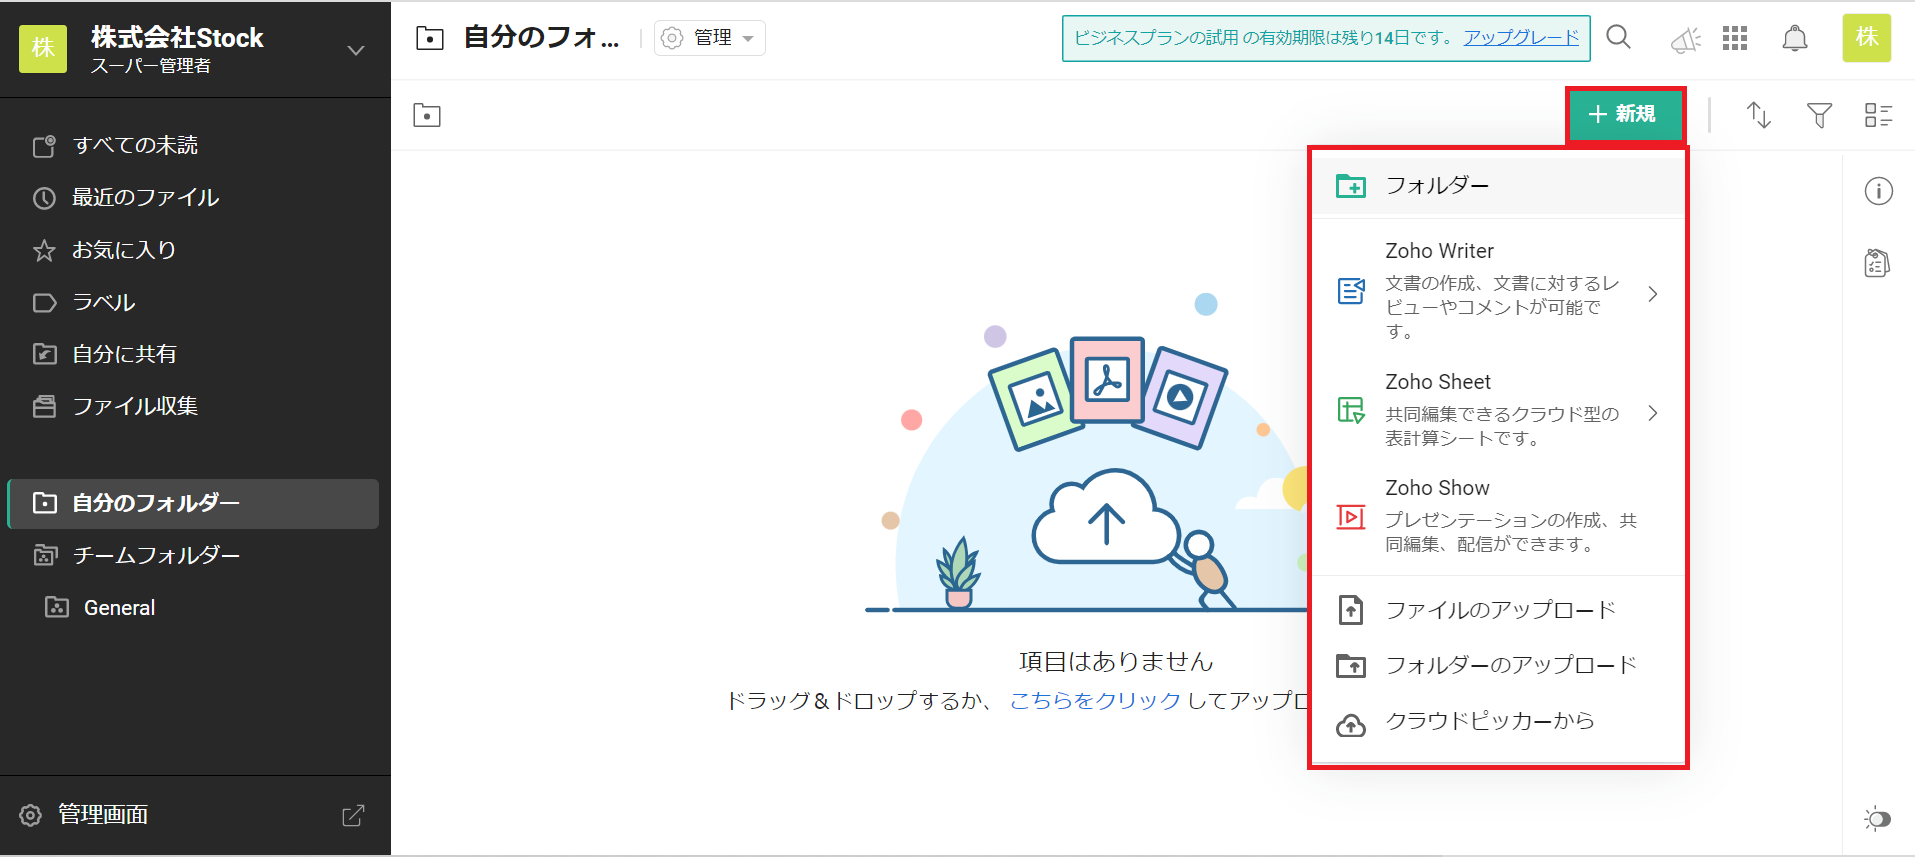
Task: Click the Zoho Sheet spreadsheet icon
Action: click(1351, 410)
